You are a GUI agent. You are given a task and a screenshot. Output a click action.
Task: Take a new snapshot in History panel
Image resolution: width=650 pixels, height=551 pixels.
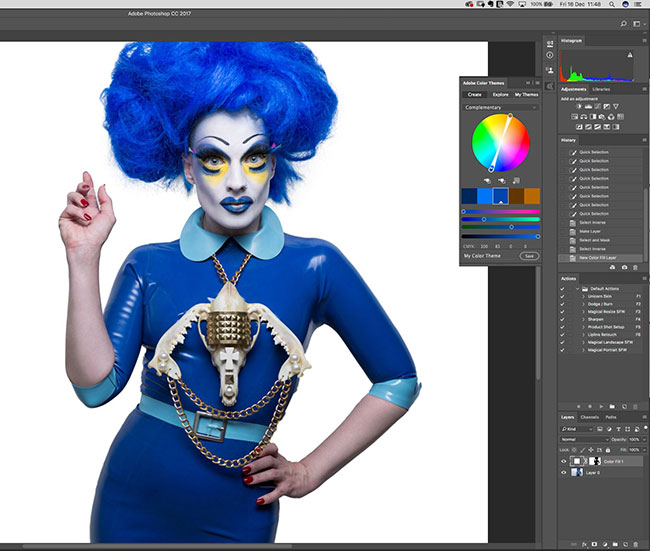coord(624,268)
